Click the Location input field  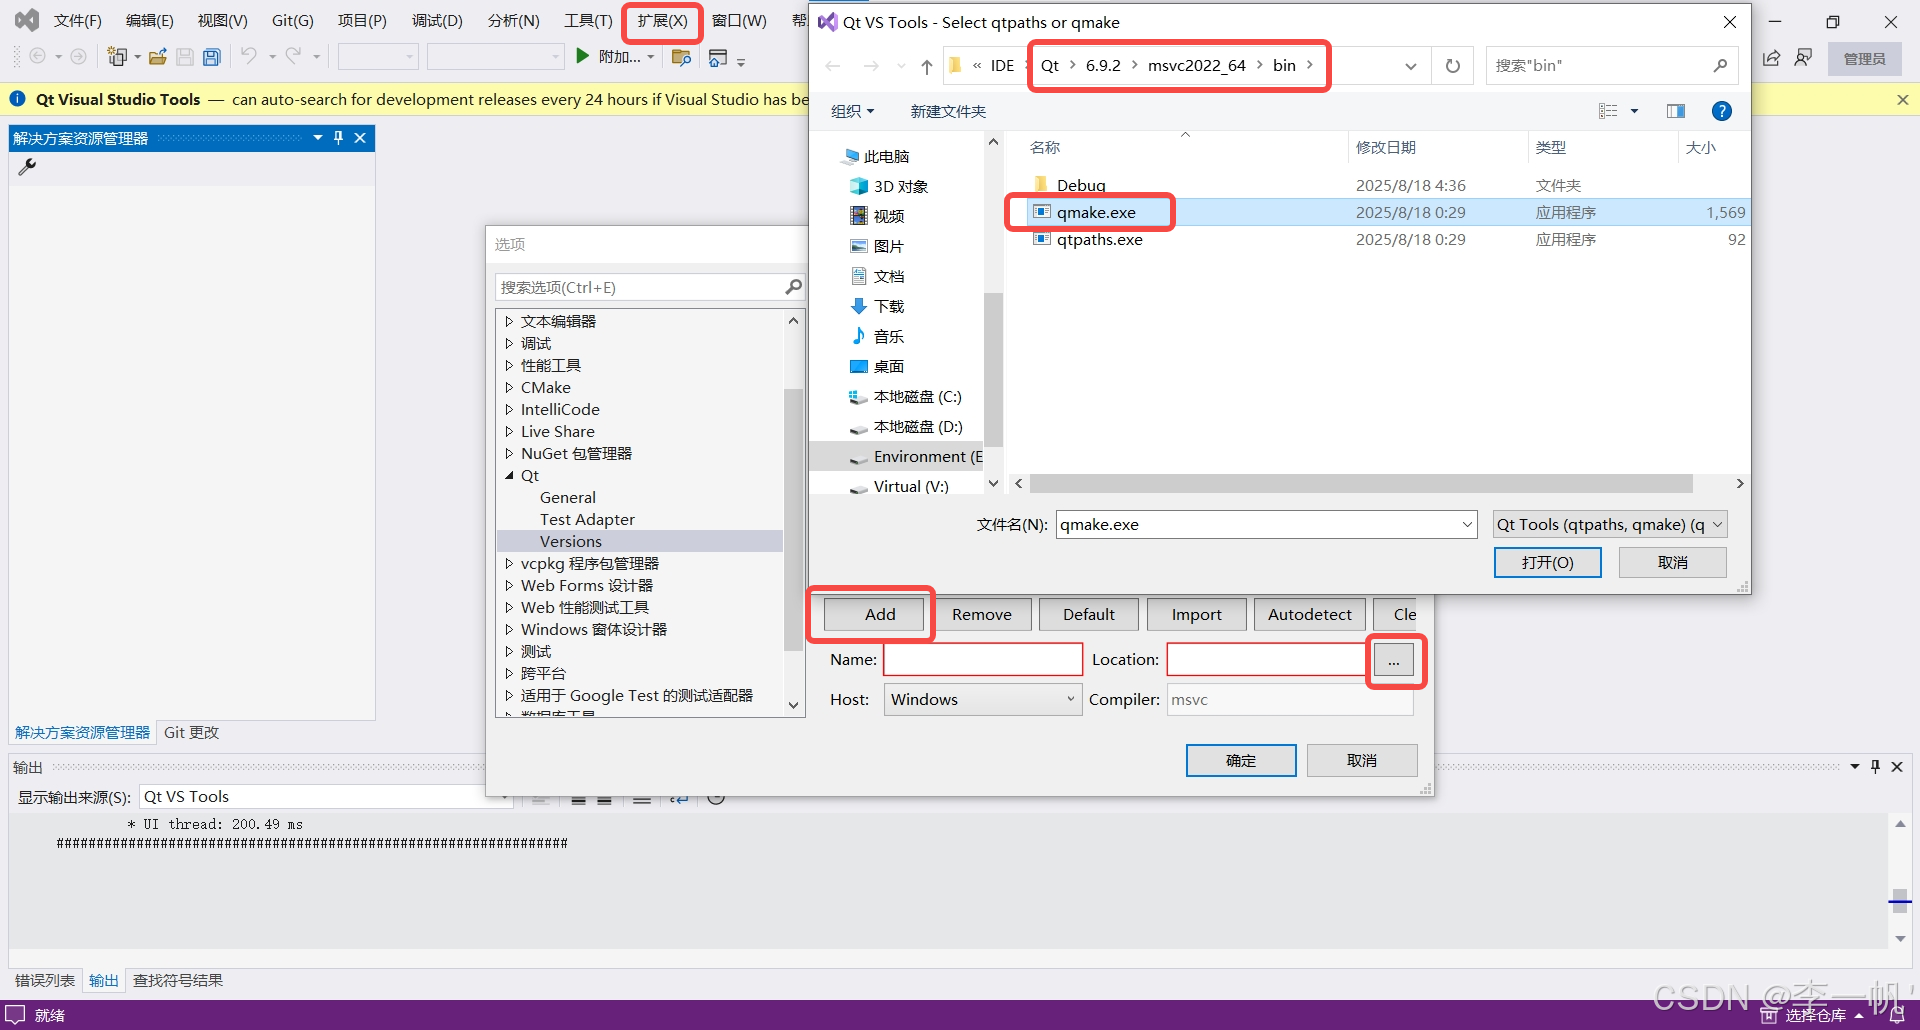coord(1266,659)
